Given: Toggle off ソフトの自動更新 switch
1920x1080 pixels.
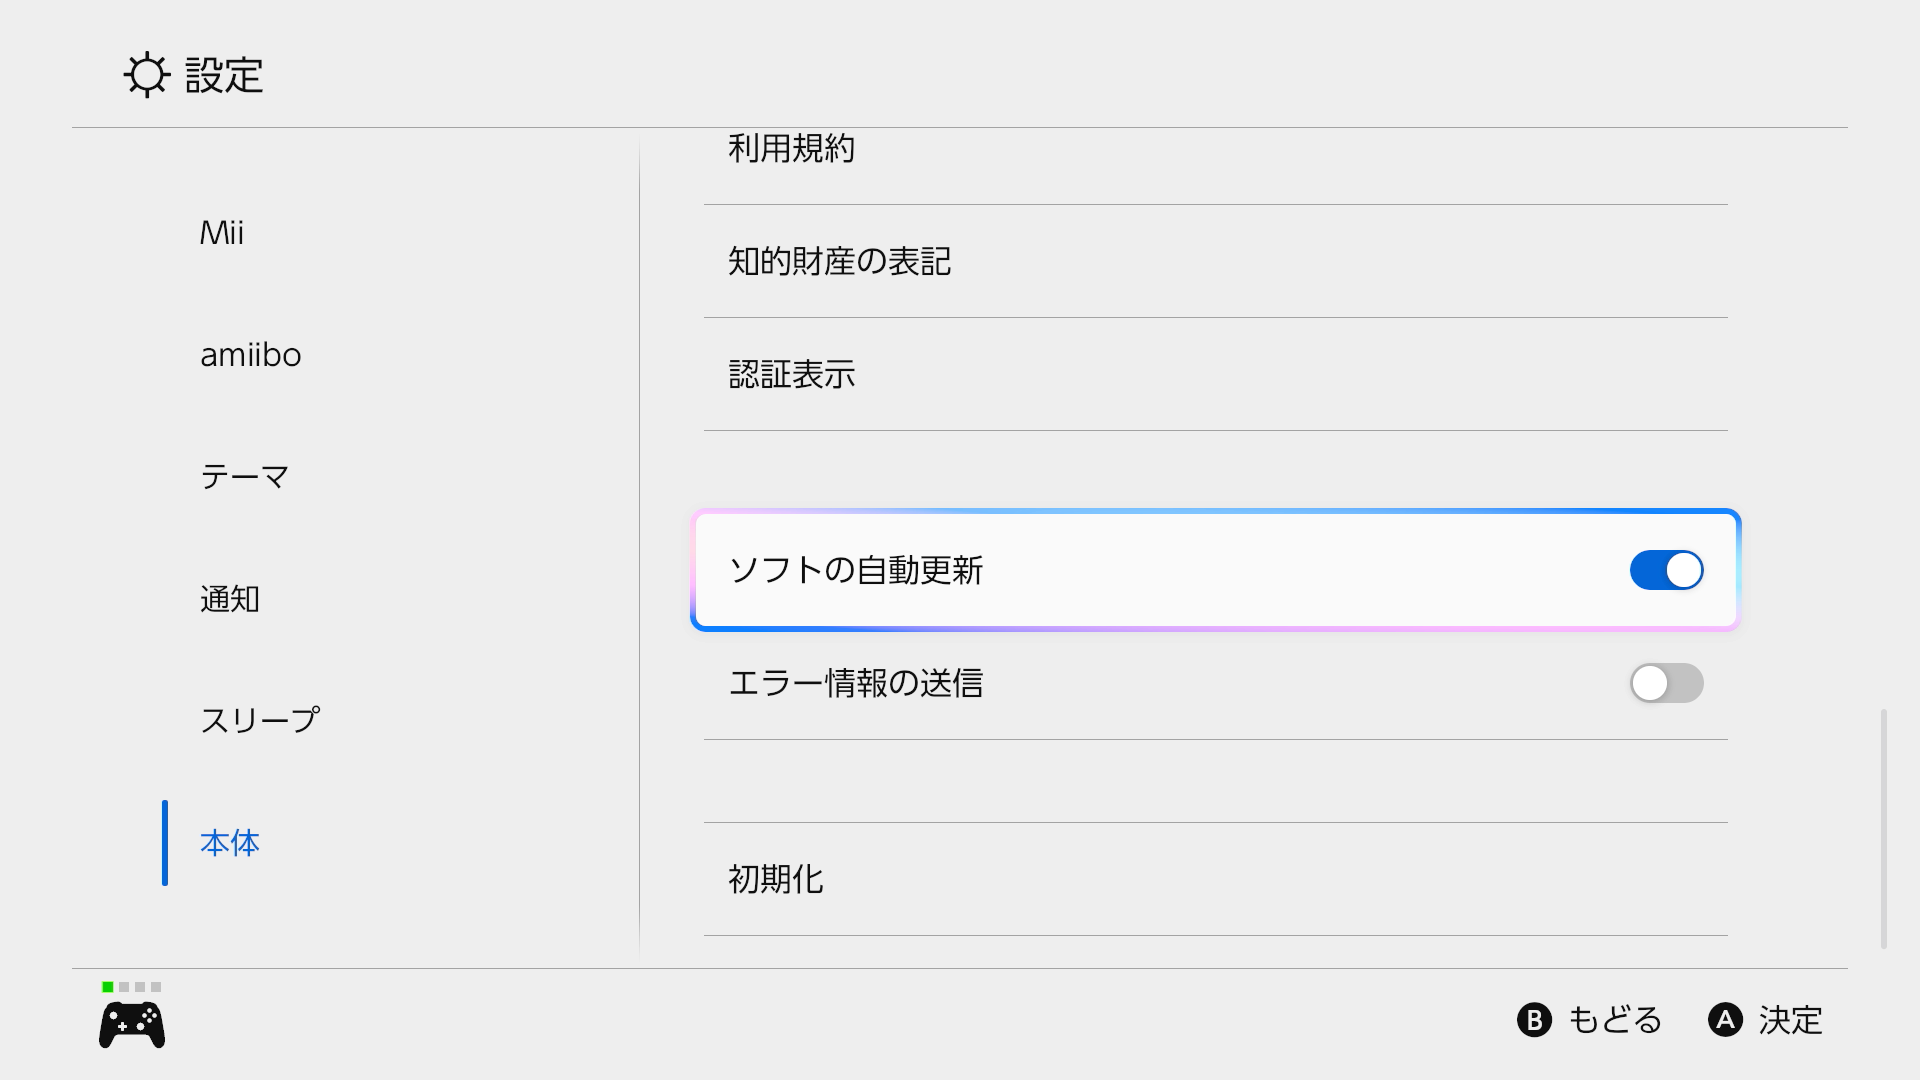Looking at the screenshot, I should coord(1666,570).
